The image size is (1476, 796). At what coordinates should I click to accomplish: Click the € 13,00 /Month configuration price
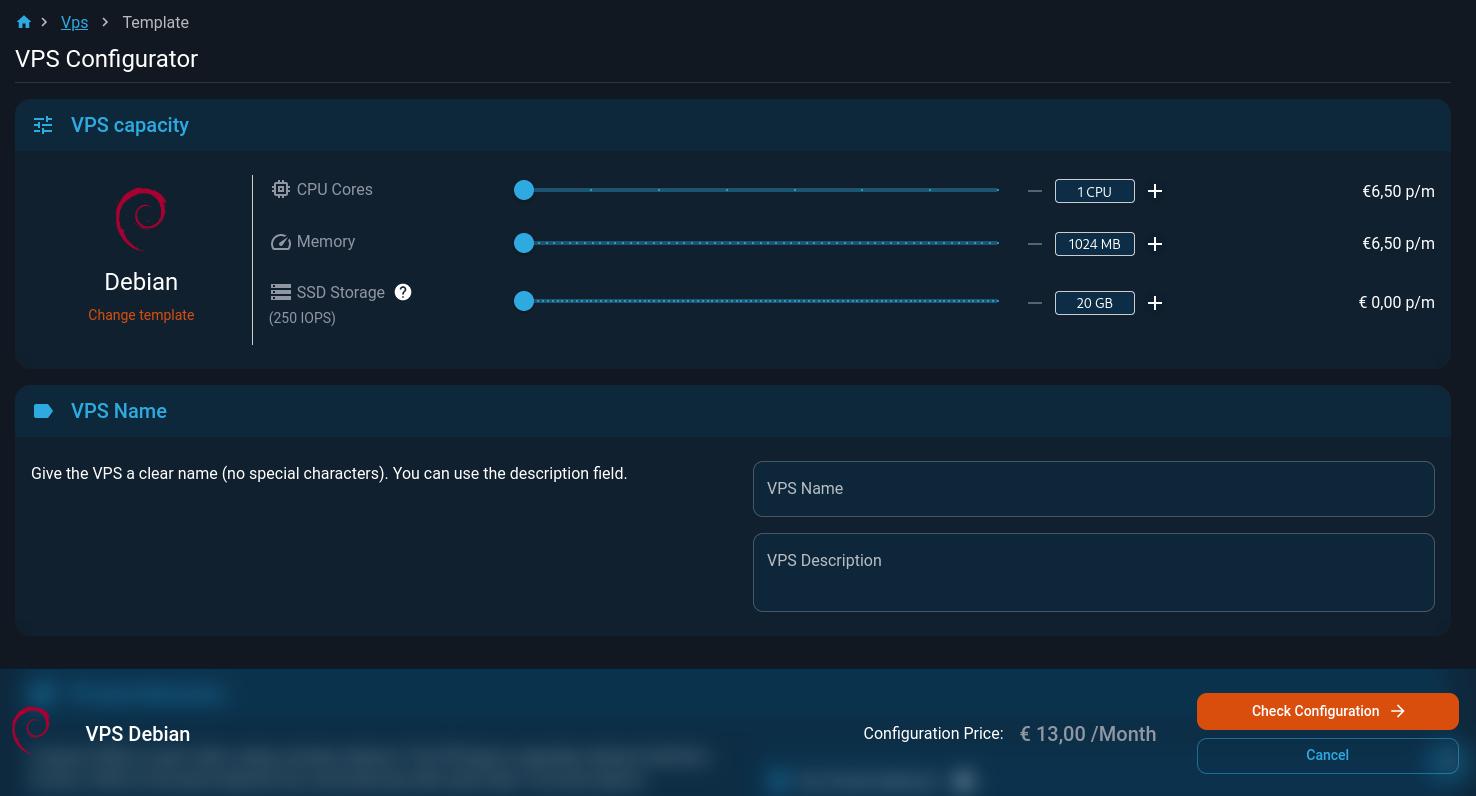1088,734
